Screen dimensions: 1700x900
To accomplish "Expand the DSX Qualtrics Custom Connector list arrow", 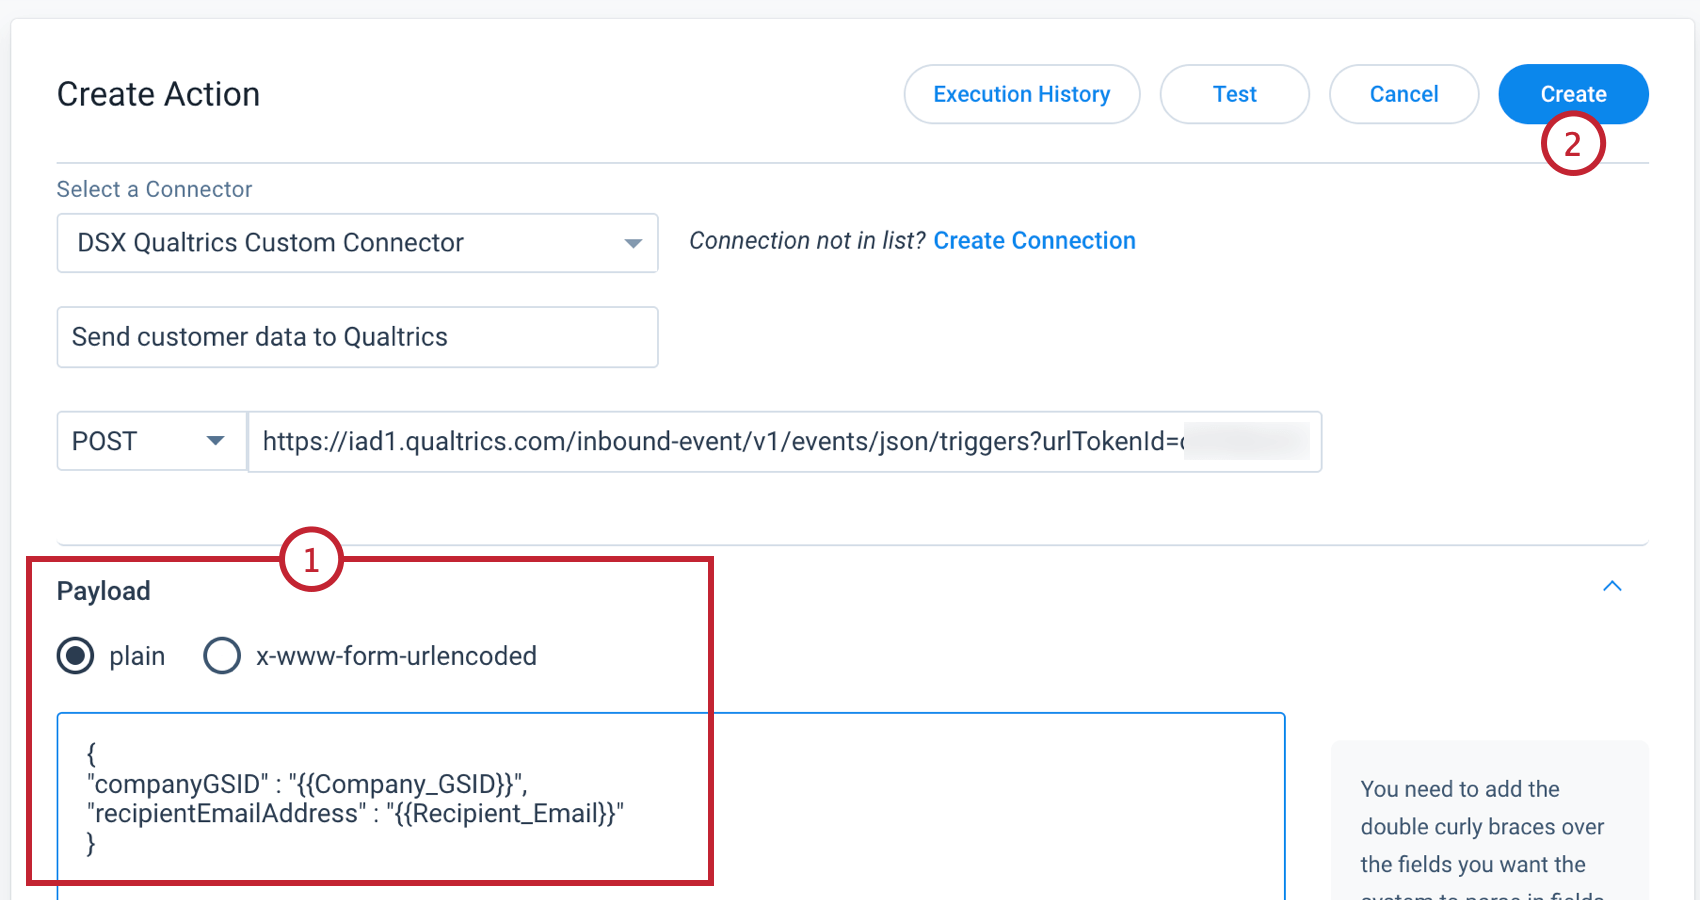I will (x=633, y=242).
